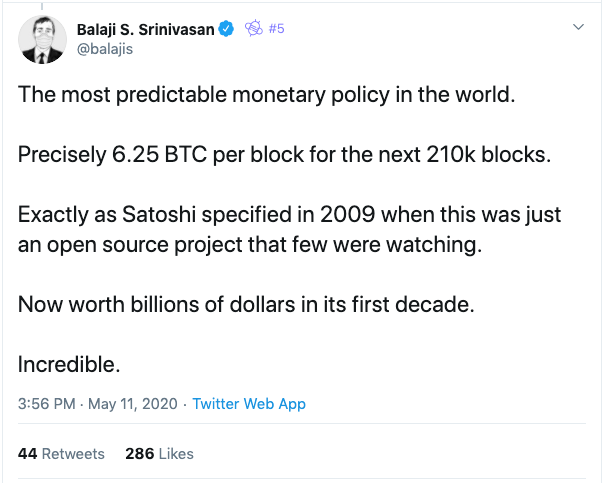
Task: Open the @balajis handle link
Action: click(x=105, y=49)
